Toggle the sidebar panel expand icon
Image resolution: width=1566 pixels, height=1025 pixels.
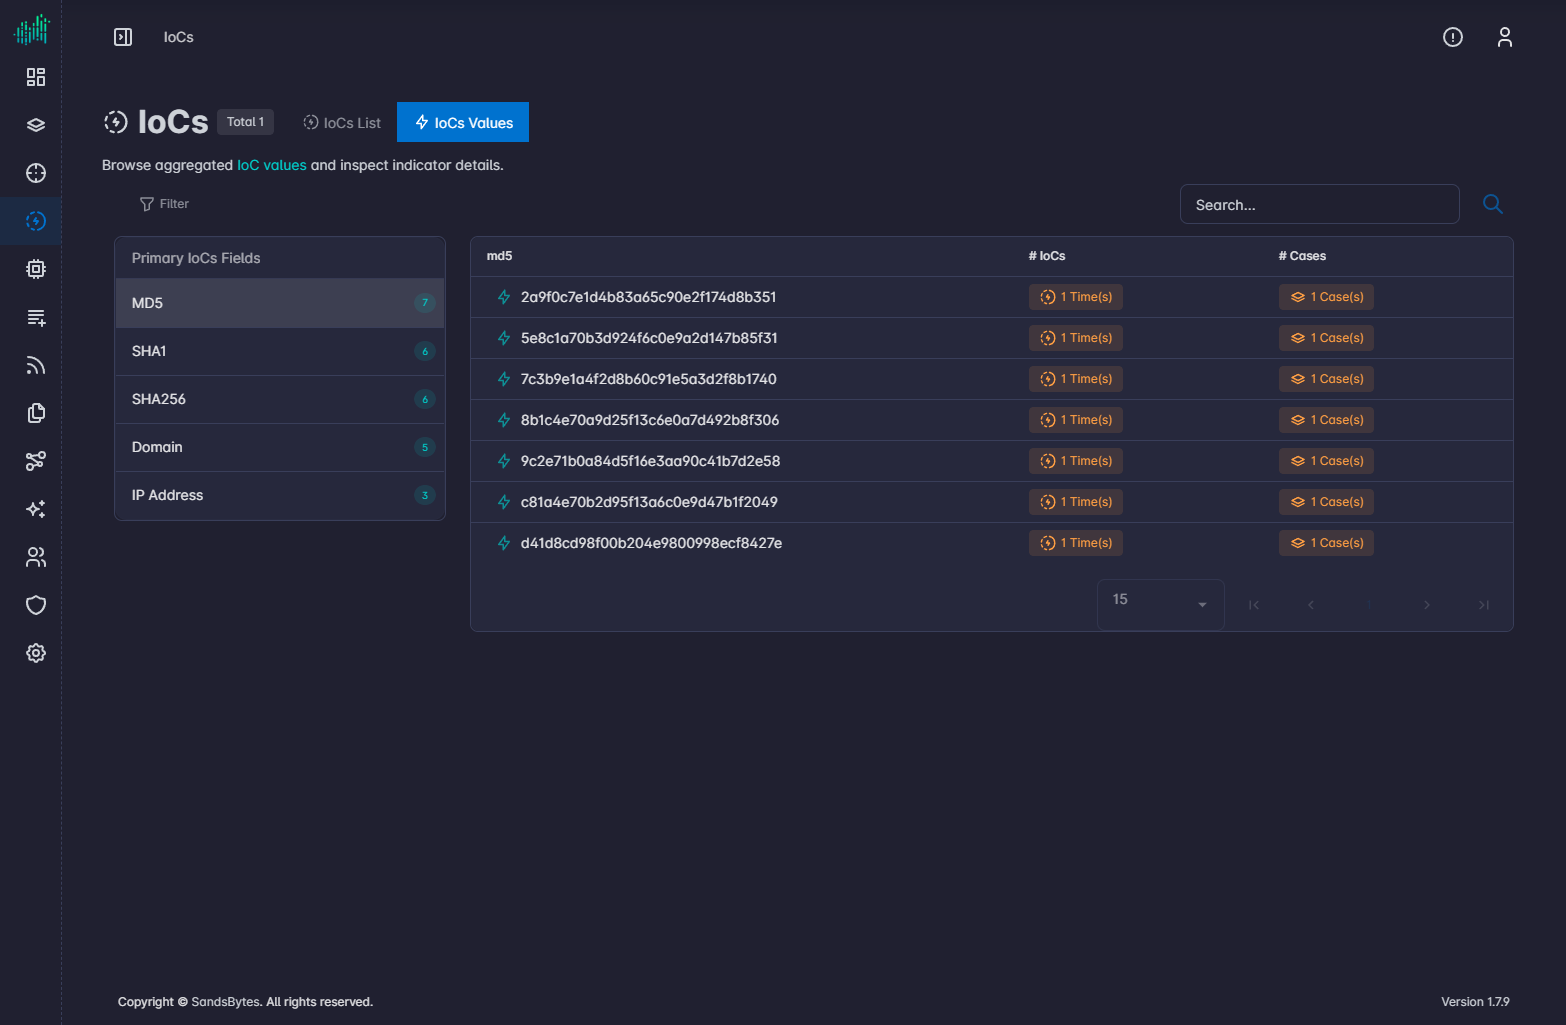[123, 37]
